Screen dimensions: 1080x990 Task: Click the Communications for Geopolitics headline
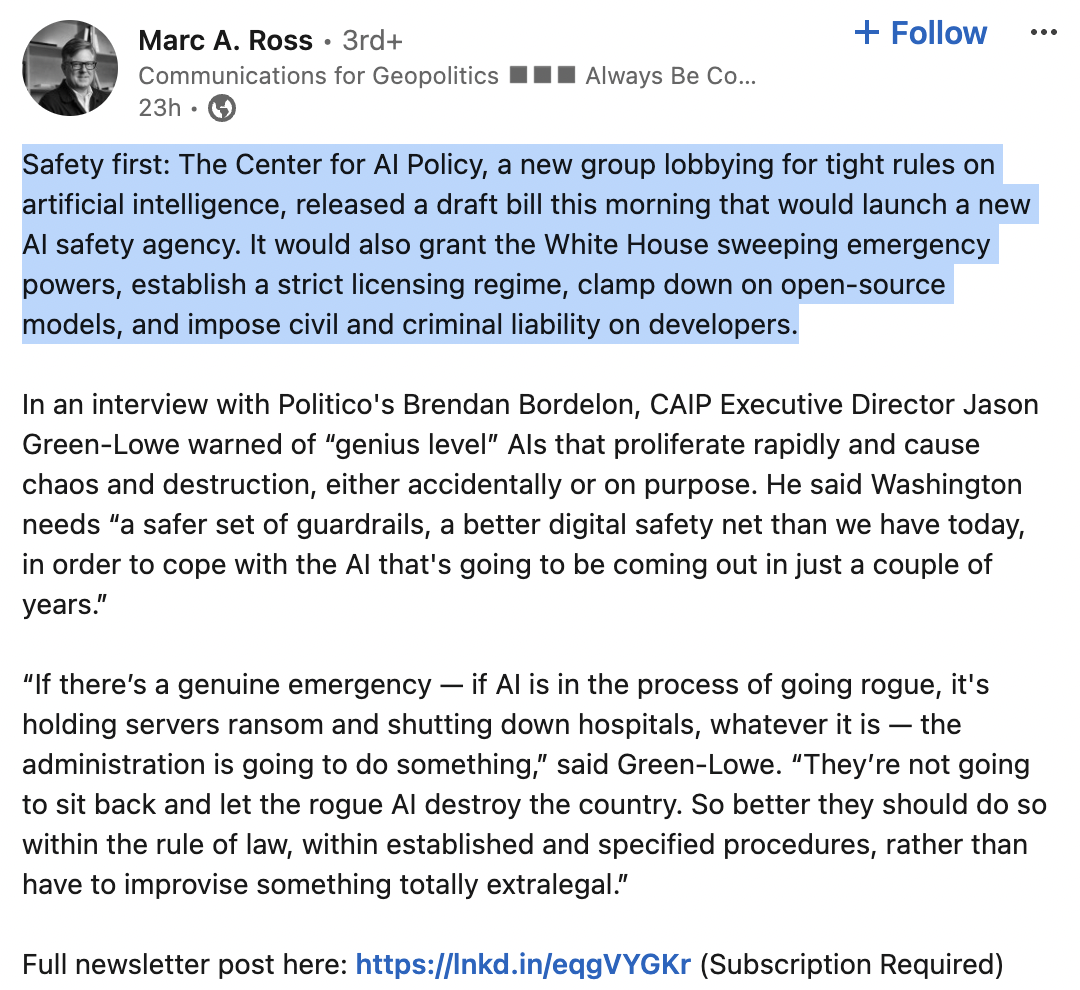pyautogui.click(x=318, y=75)
